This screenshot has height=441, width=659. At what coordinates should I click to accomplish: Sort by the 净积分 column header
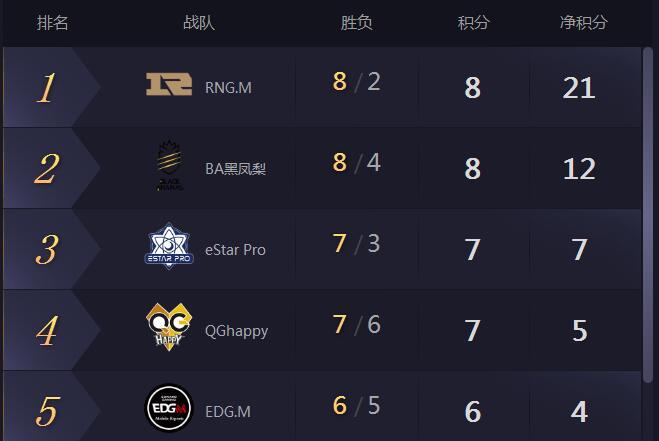click(x=583, y=23)
